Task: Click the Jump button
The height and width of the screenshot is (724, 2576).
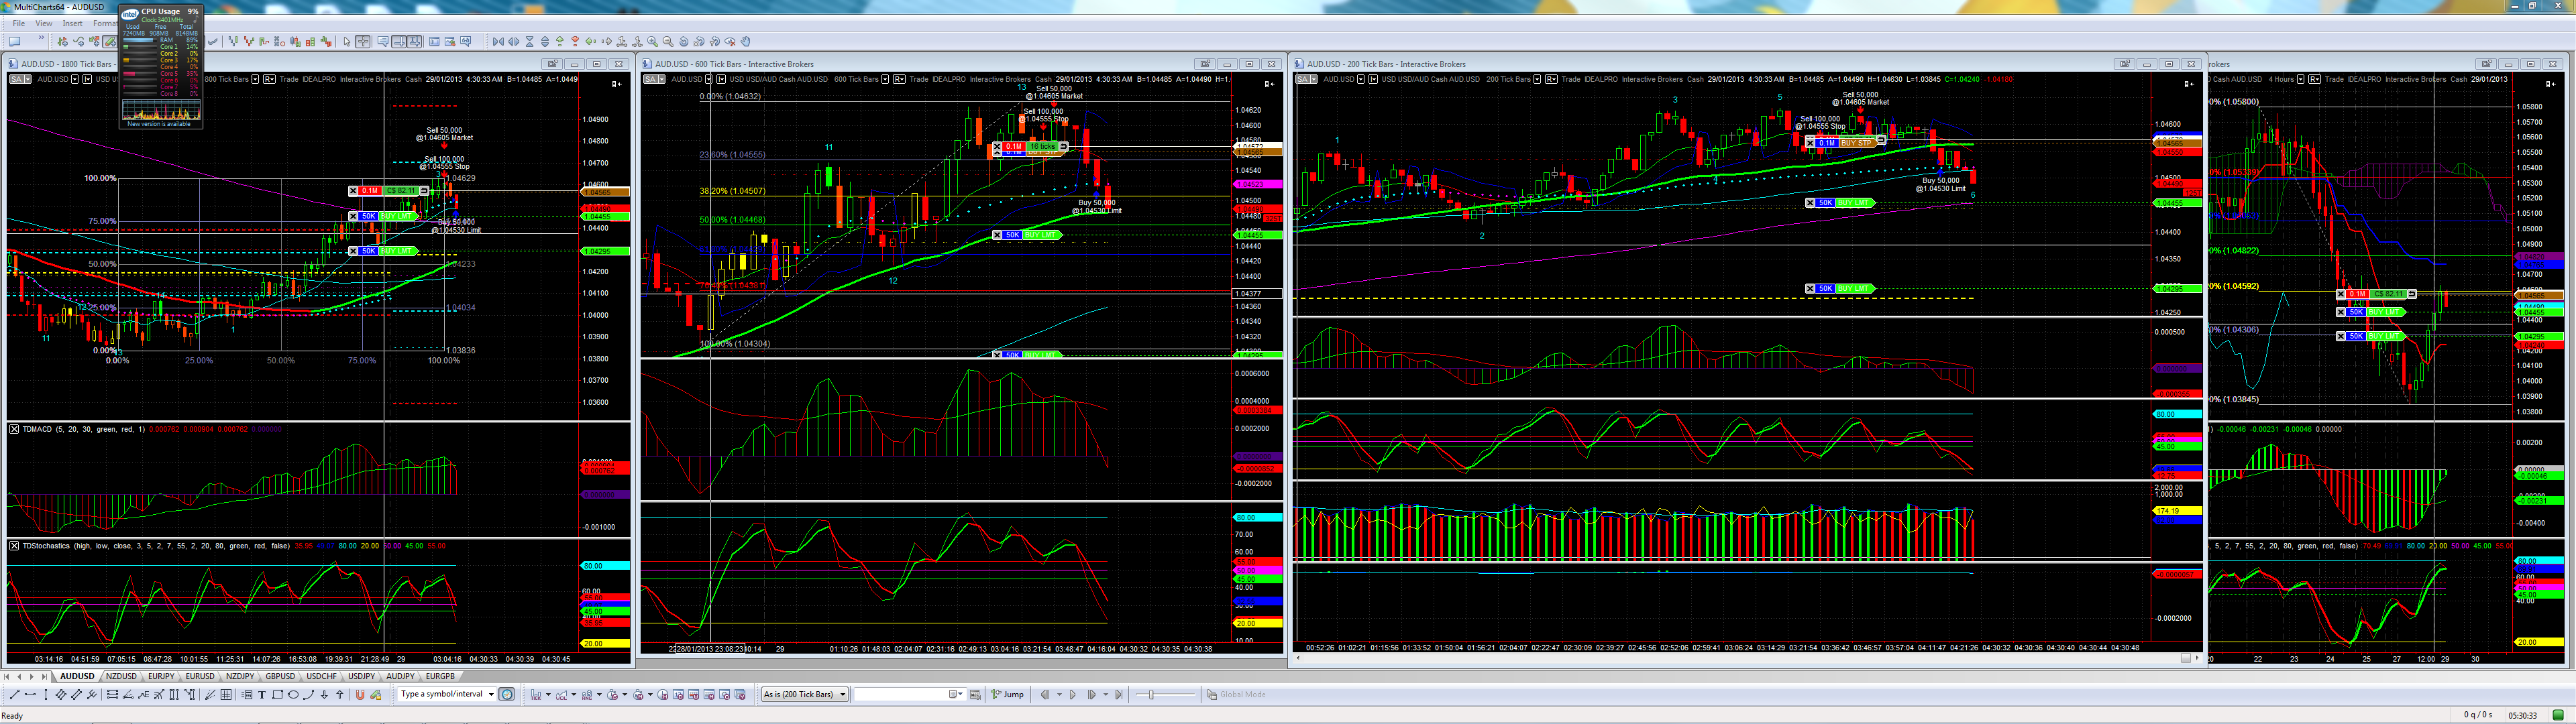Action: (x=1008, y=694)
